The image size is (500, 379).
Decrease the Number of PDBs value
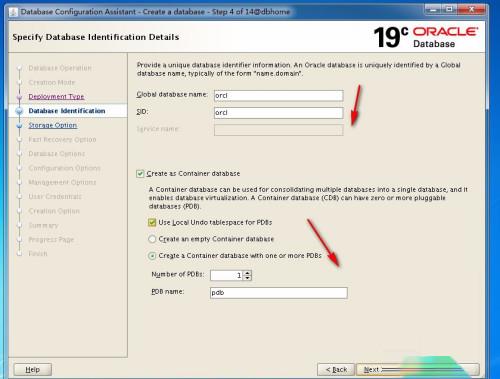point(247,278)
